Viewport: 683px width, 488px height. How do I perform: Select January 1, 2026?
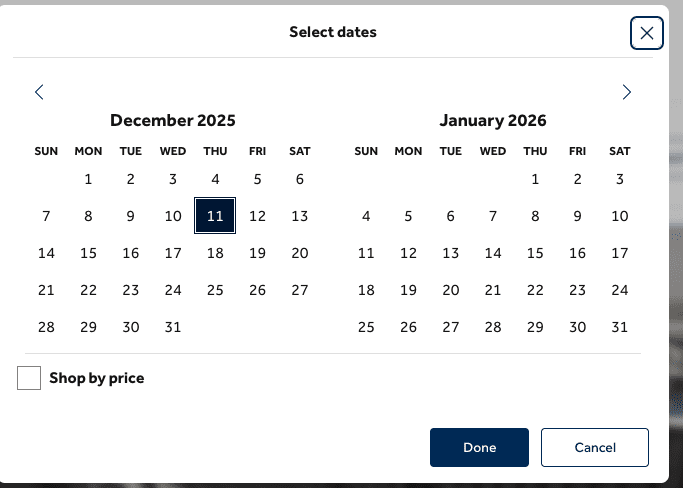[535, 179]
